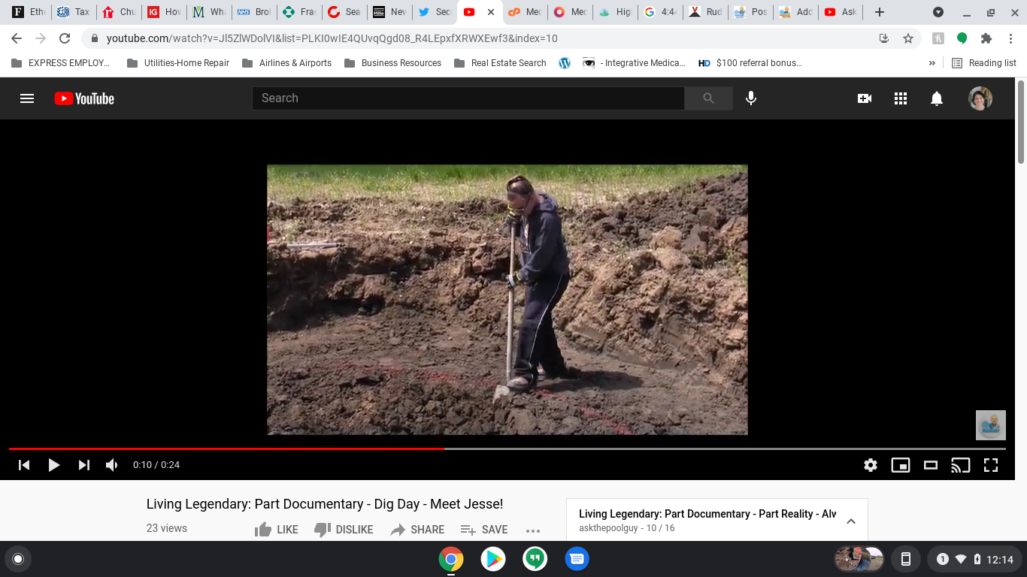Open video settings gear
This screenshot has width=1027, height=577.
click(870, 465)
